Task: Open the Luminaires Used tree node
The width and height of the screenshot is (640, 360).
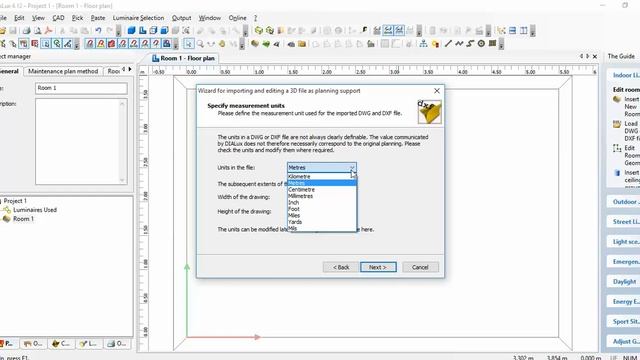Action: coord(35,210)
